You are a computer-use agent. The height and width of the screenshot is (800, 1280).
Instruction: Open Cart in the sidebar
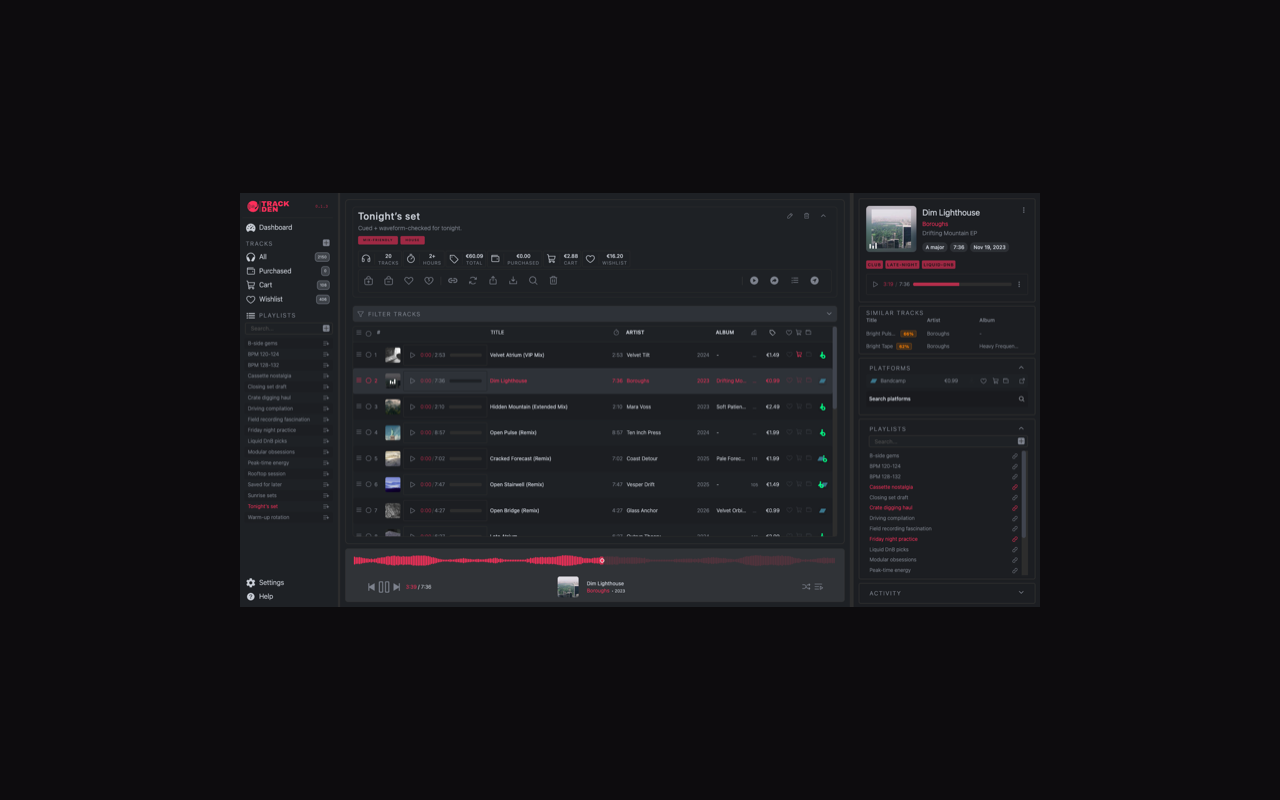287,285
